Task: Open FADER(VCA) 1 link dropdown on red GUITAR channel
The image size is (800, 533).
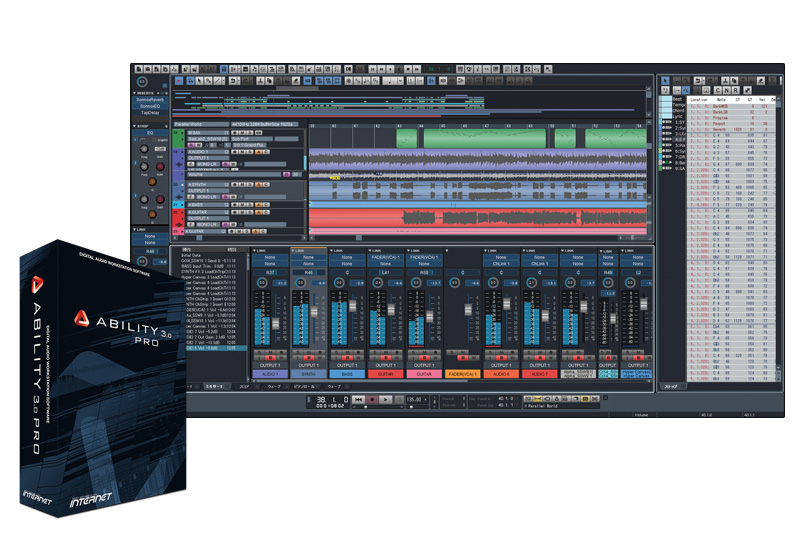Action: [385, 257]
